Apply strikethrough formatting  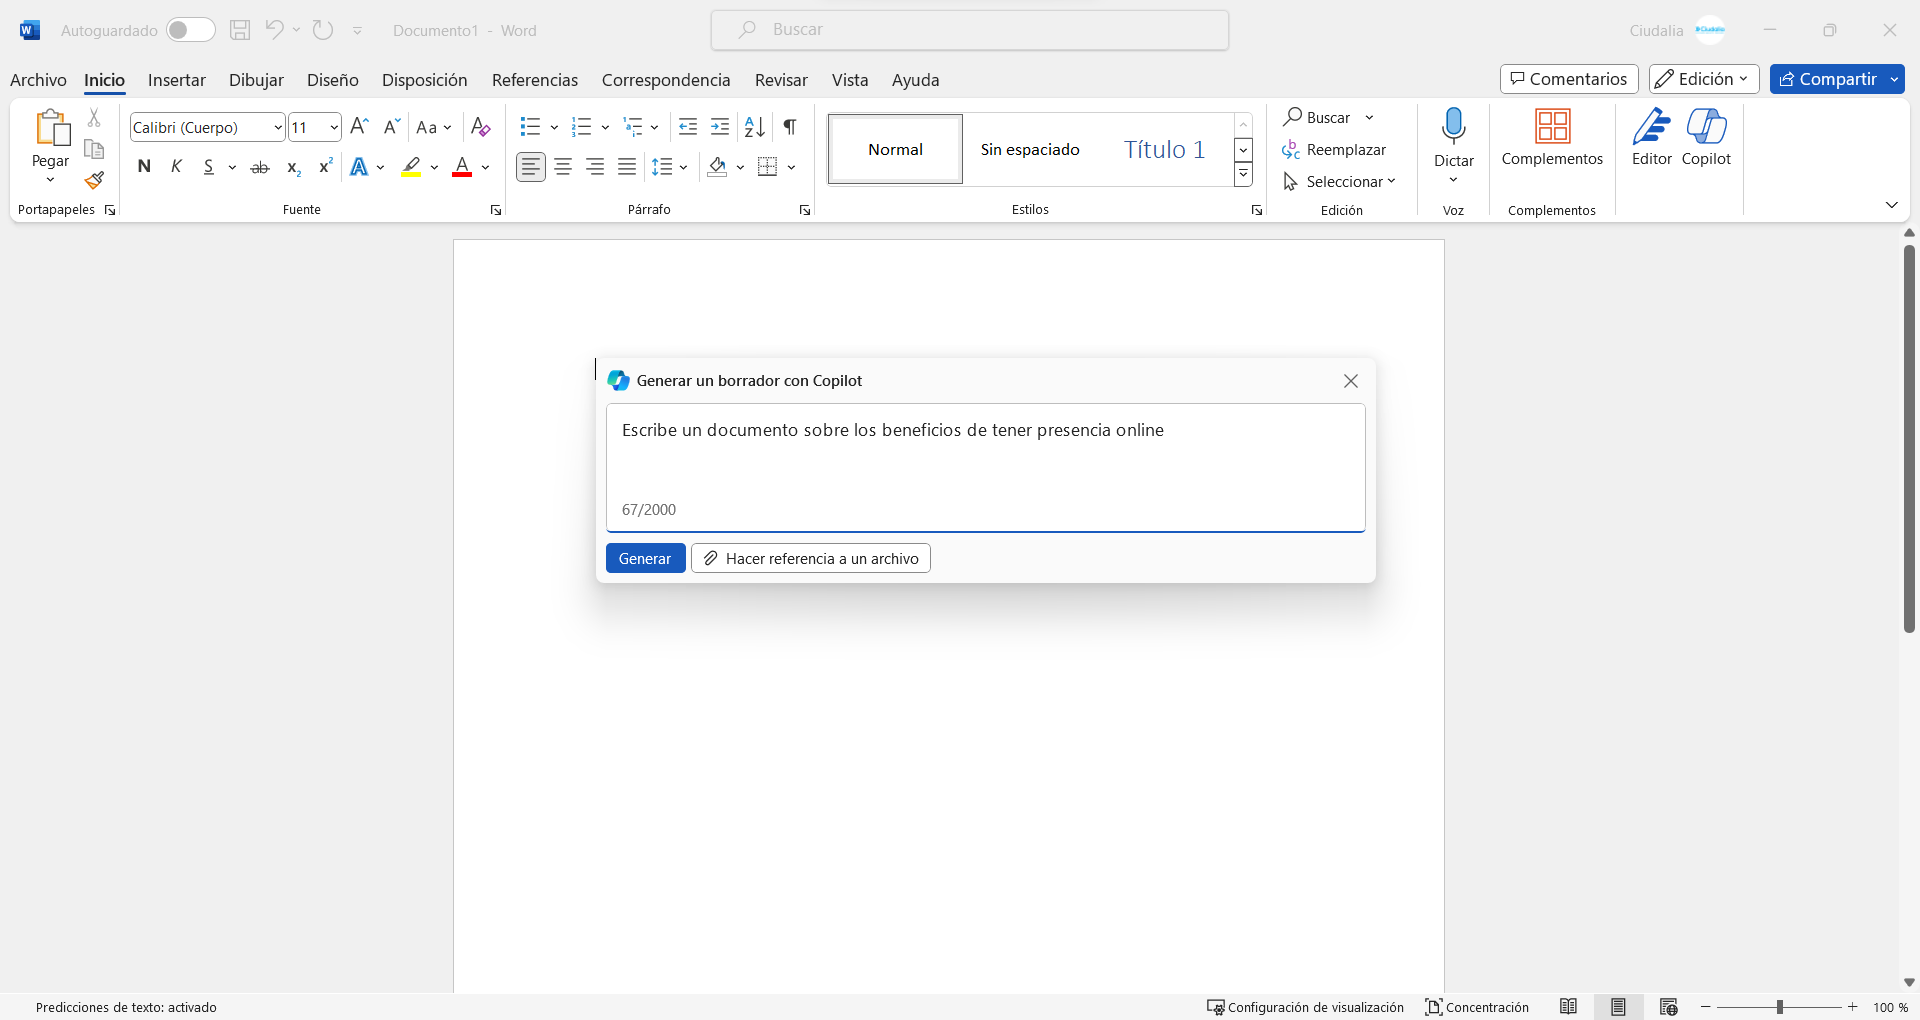click(x=260, y=167)
